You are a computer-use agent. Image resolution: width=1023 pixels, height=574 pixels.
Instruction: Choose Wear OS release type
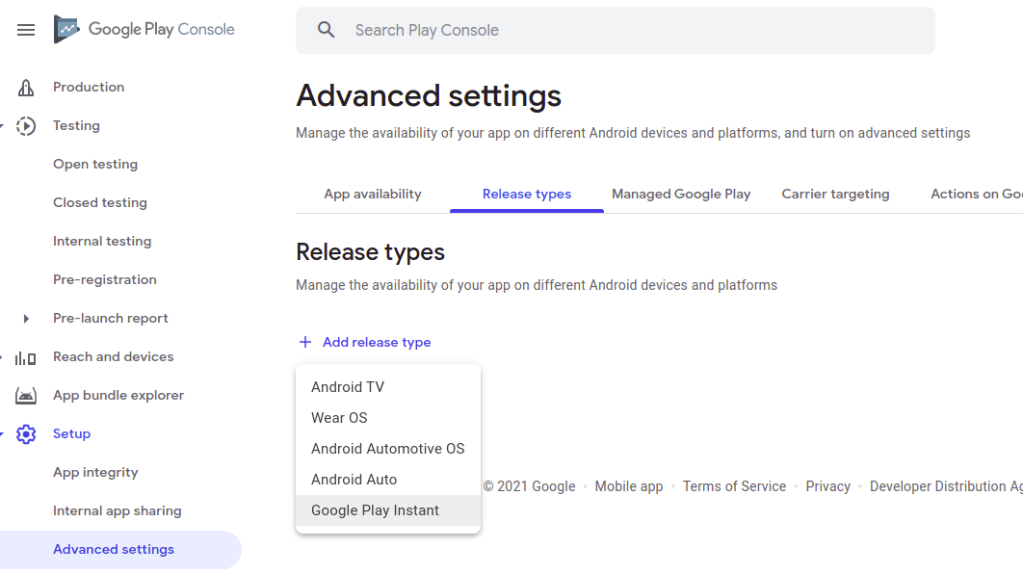(x=339, y=418)
